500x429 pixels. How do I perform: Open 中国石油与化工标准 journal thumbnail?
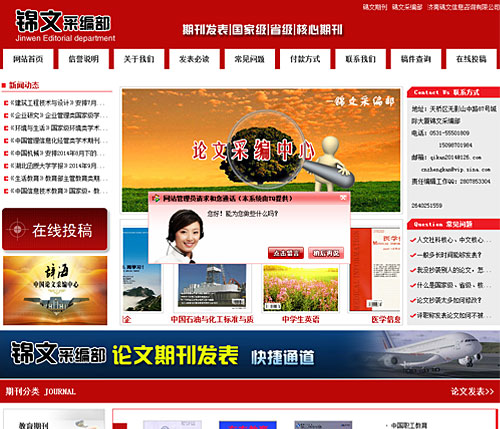[212, 287]
